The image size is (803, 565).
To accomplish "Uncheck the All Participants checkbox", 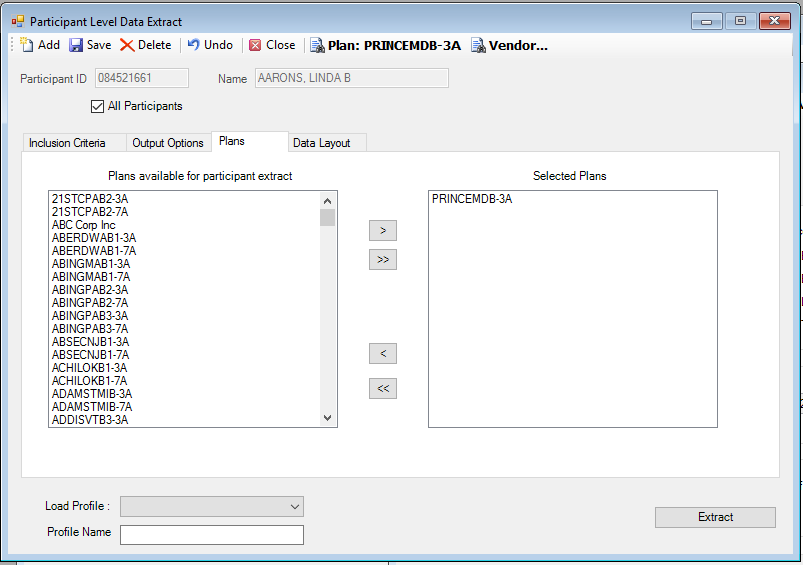I will (97, 106).
